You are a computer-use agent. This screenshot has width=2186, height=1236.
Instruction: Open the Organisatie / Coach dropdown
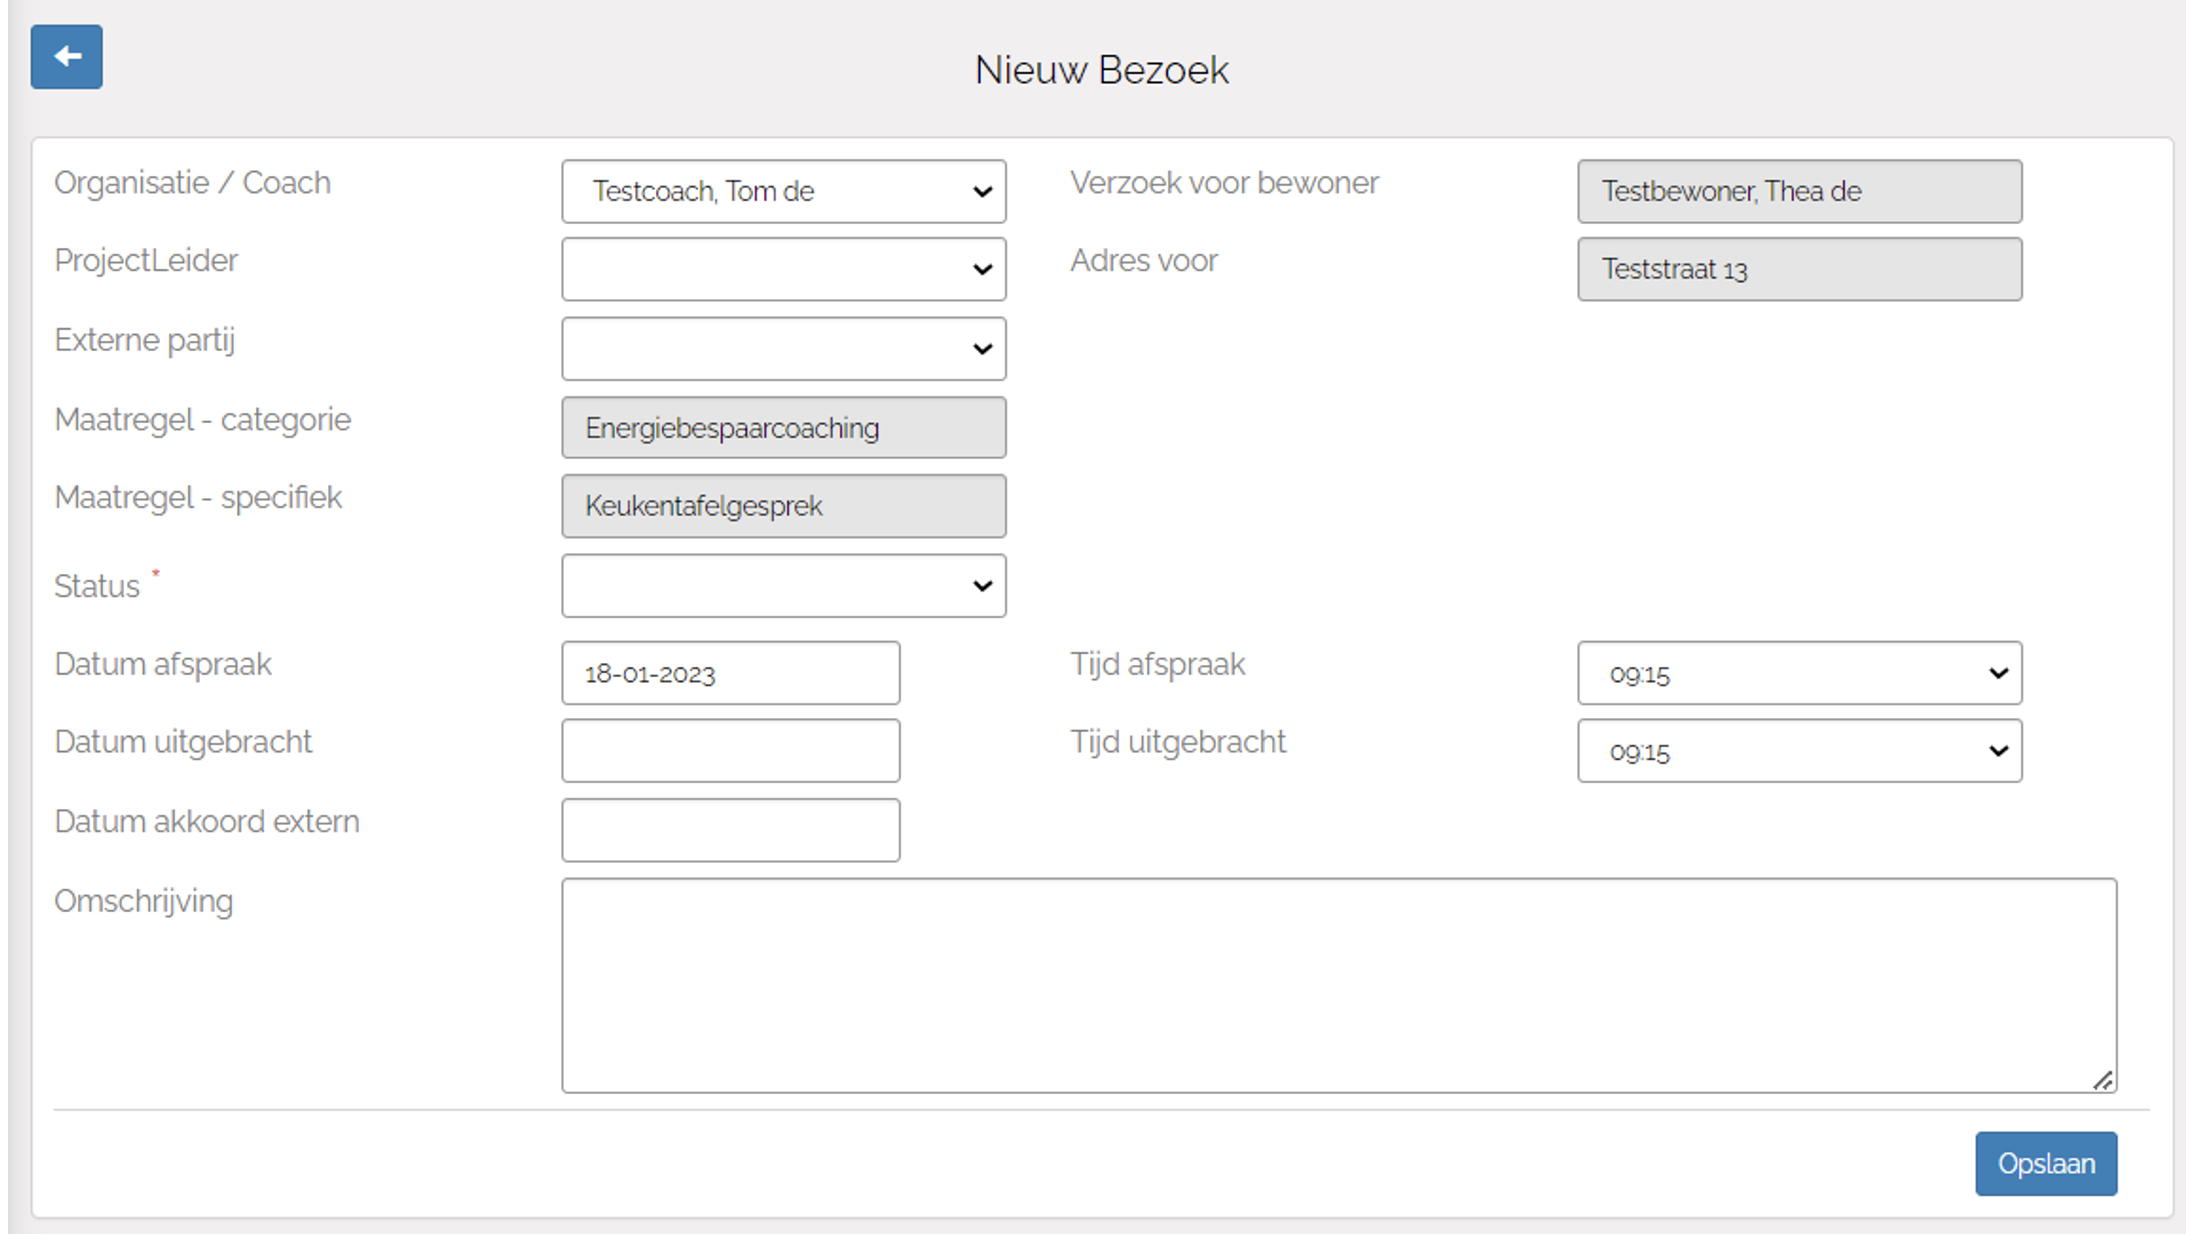tap(783, 191)
